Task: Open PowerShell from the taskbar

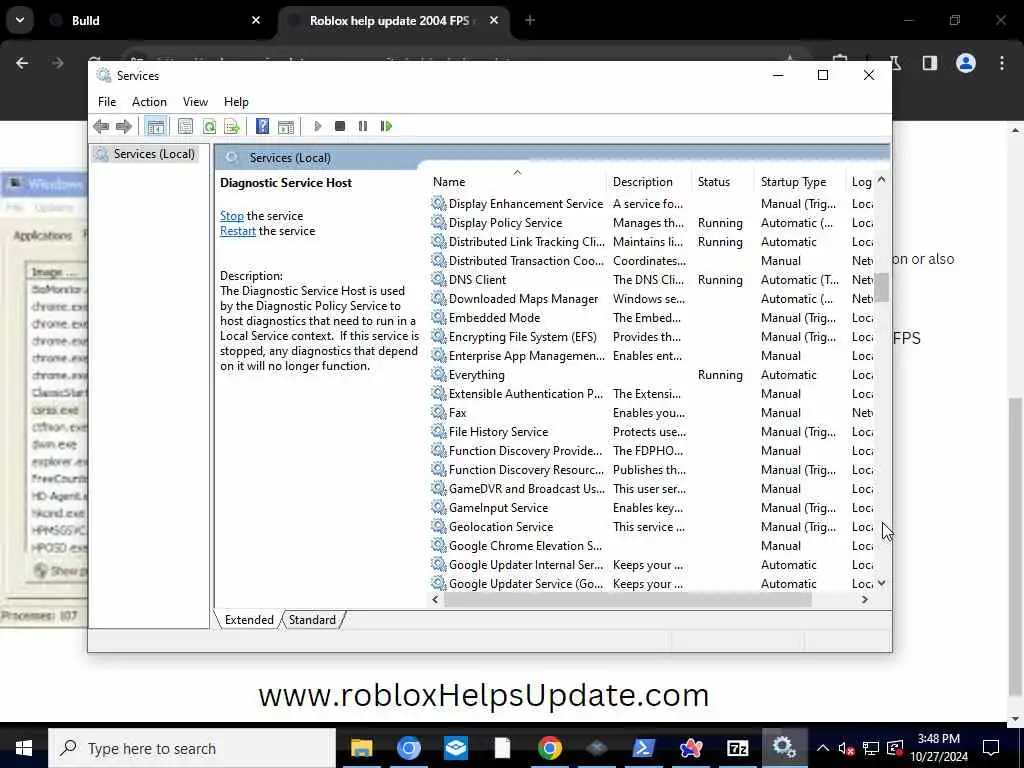Action: tap(644, 748)
